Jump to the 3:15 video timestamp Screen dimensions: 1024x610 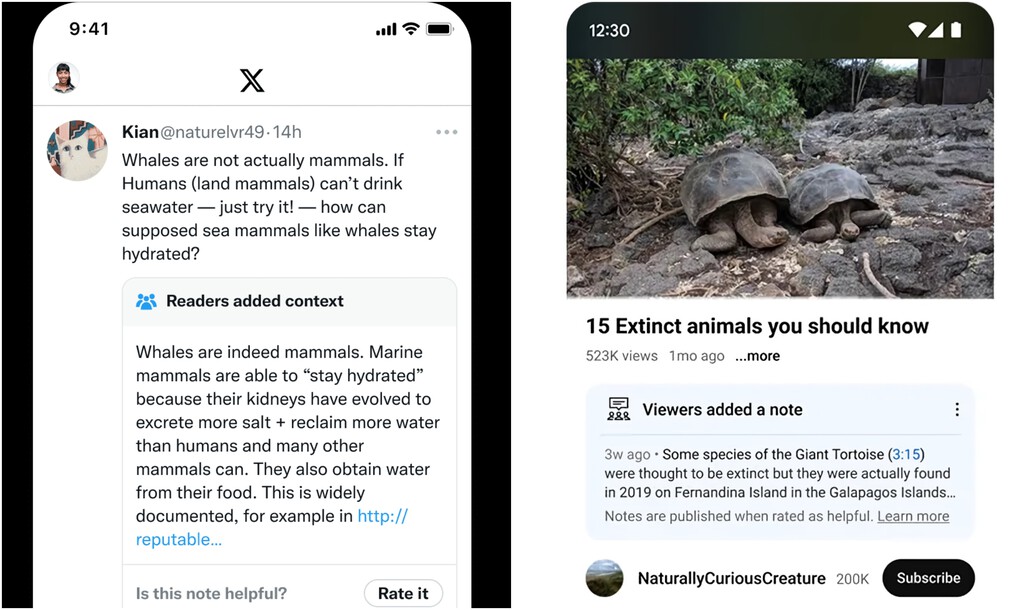click(x=906, y=454)
